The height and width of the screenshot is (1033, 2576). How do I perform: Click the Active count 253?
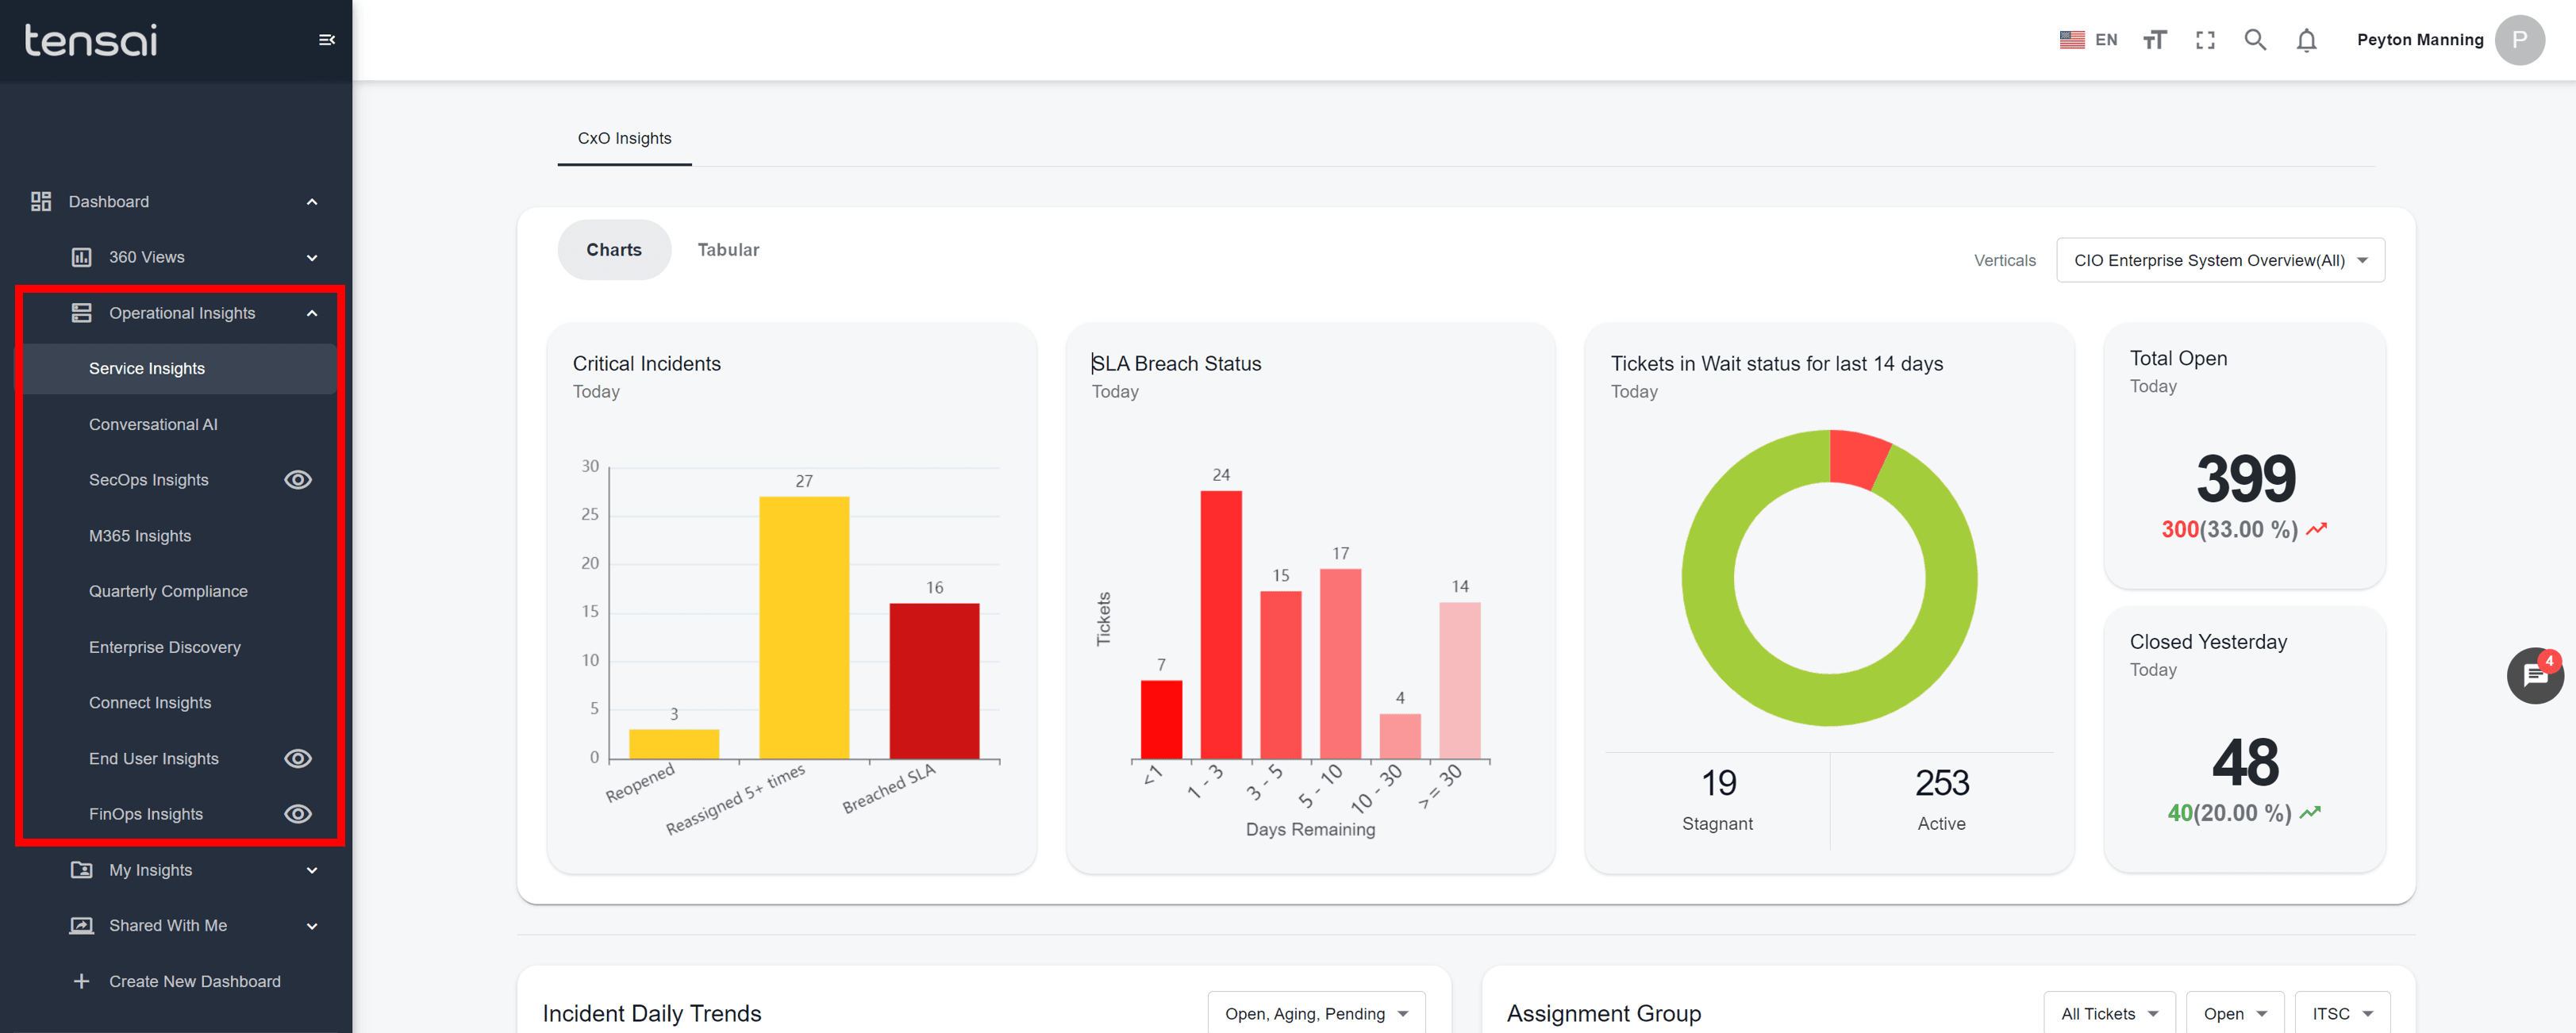pyautogui.click(x=1941, y=783)
